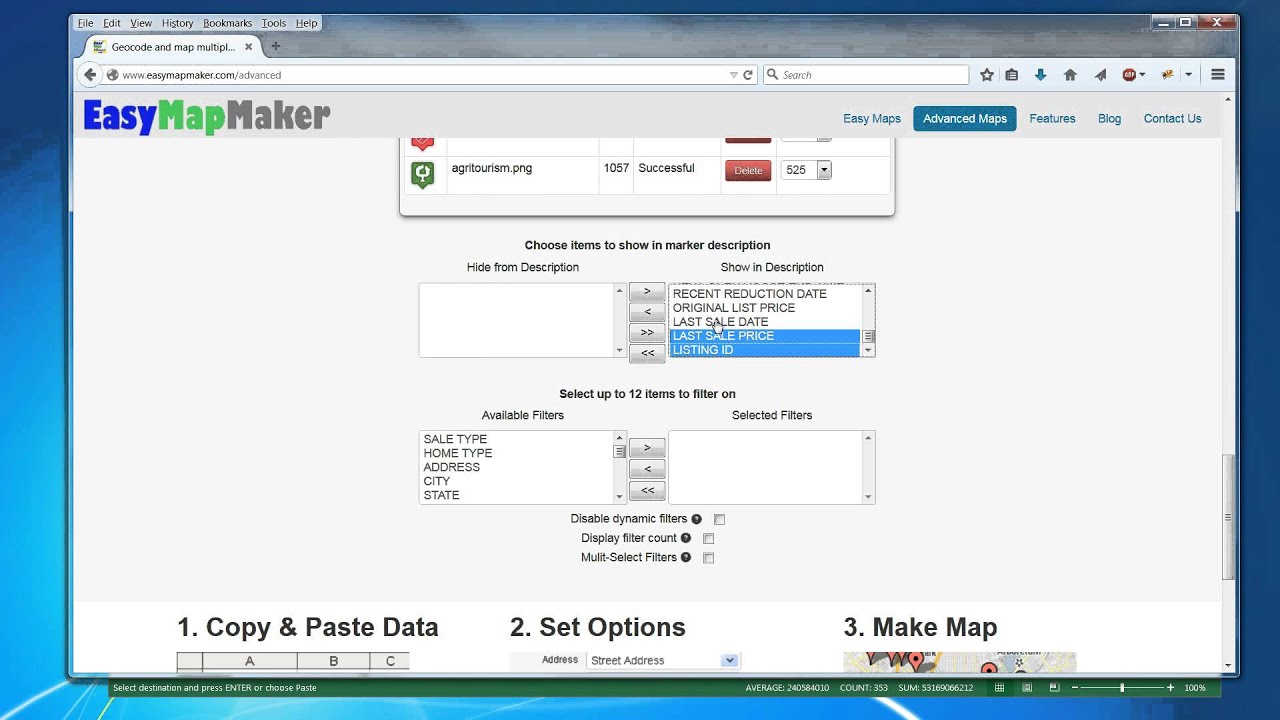Go to the Easy Maps page
The width and height of the screenshot is (1280, 720).
coord(872,118)
